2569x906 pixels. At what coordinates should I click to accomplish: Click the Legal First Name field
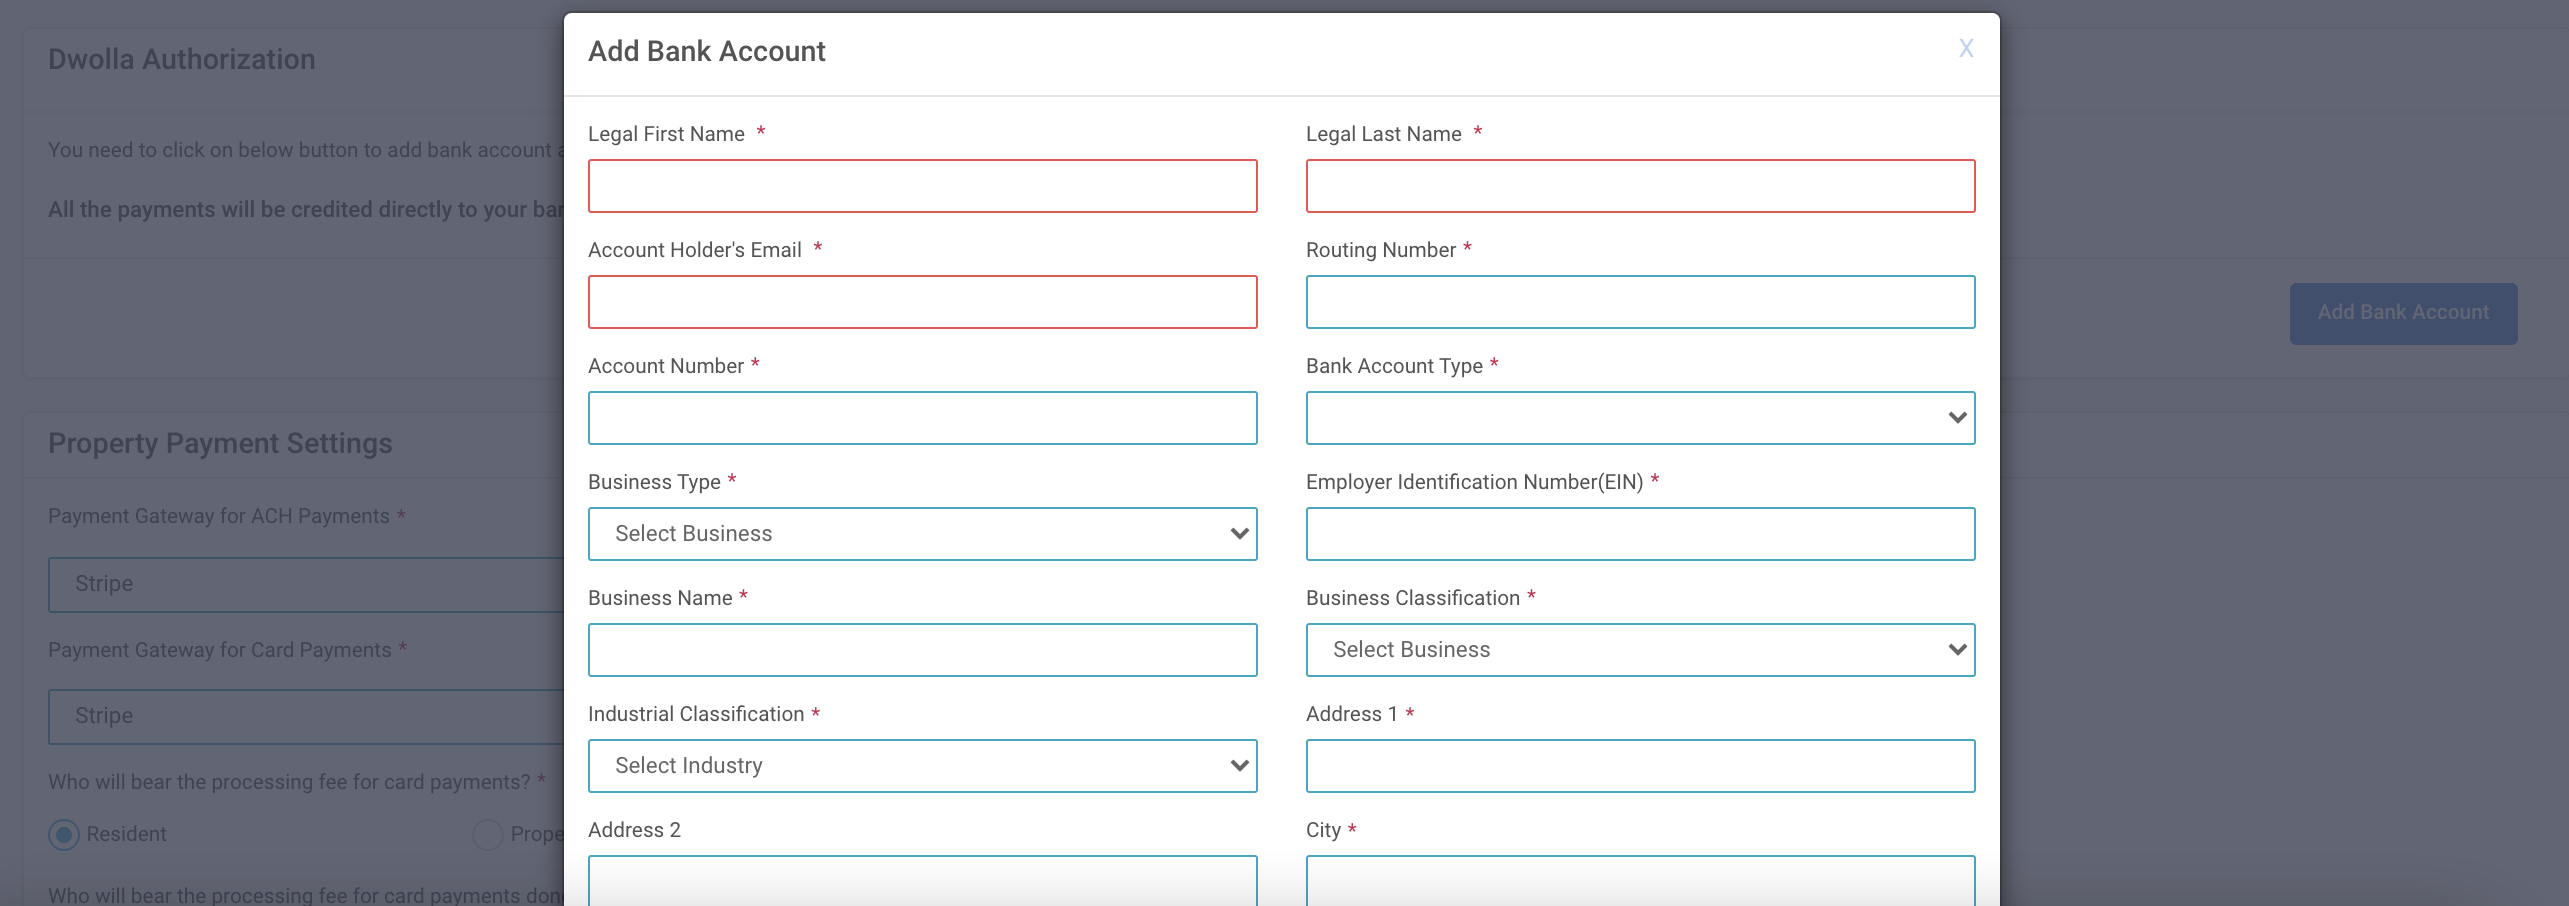[x=922, y=186]
